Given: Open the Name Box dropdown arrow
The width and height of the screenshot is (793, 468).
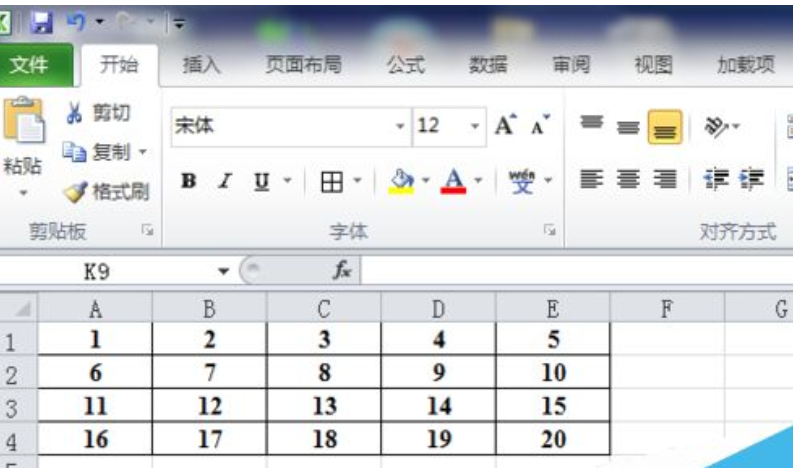Looking at the screenshot, I should (x=224, y=272).
